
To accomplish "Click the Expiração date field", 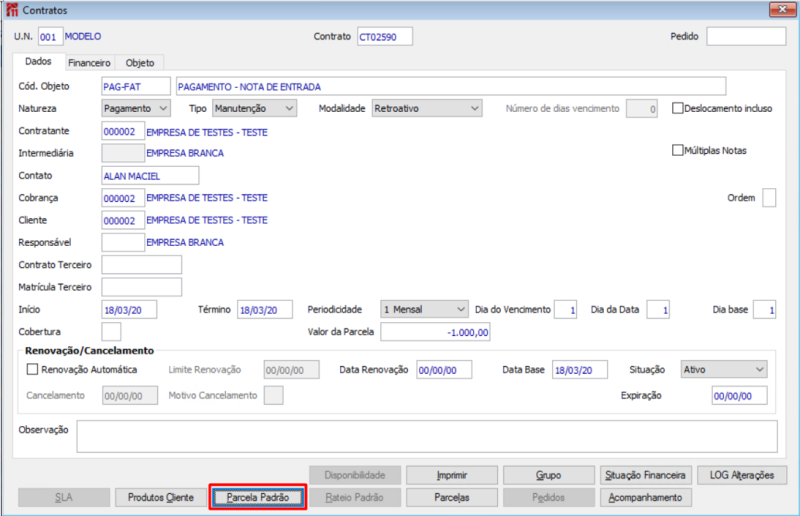I will [x=739, y=396].
